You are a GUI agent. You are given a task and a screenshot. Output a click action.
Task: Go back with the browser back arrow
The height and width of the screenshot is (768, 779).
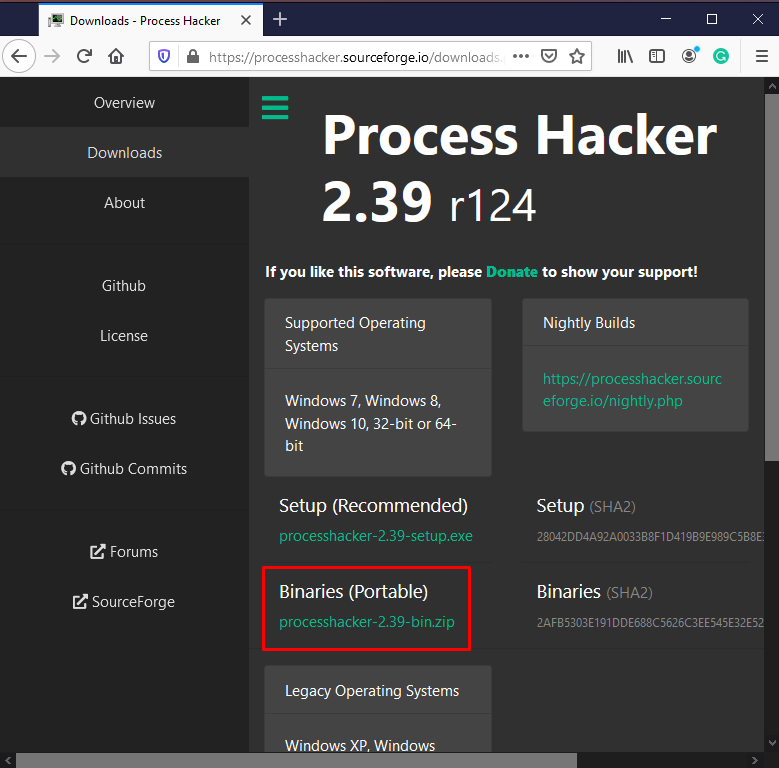19,56
